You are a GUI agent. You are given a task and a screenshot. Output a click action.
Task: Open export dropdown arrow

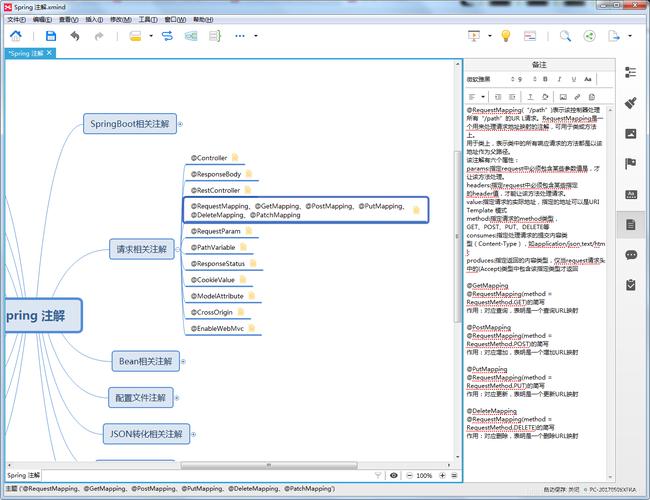[630, 36]
